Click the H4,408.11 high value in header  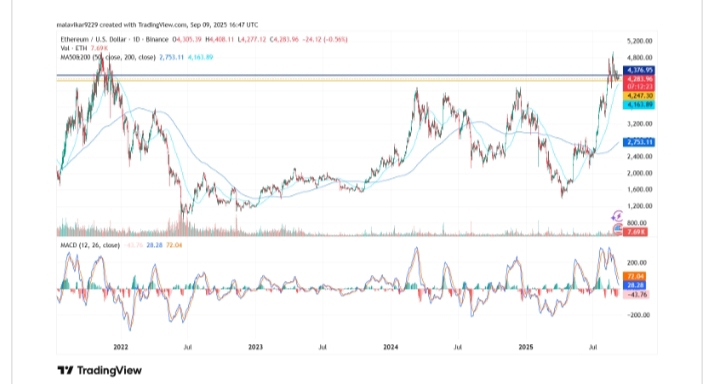[x=220, y=40]
